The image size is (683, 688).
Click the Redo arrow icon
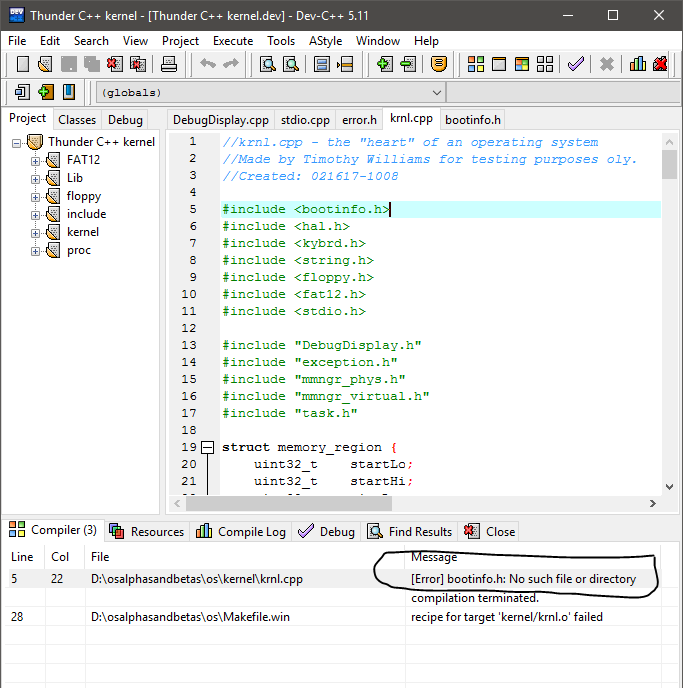coord(231,64)
